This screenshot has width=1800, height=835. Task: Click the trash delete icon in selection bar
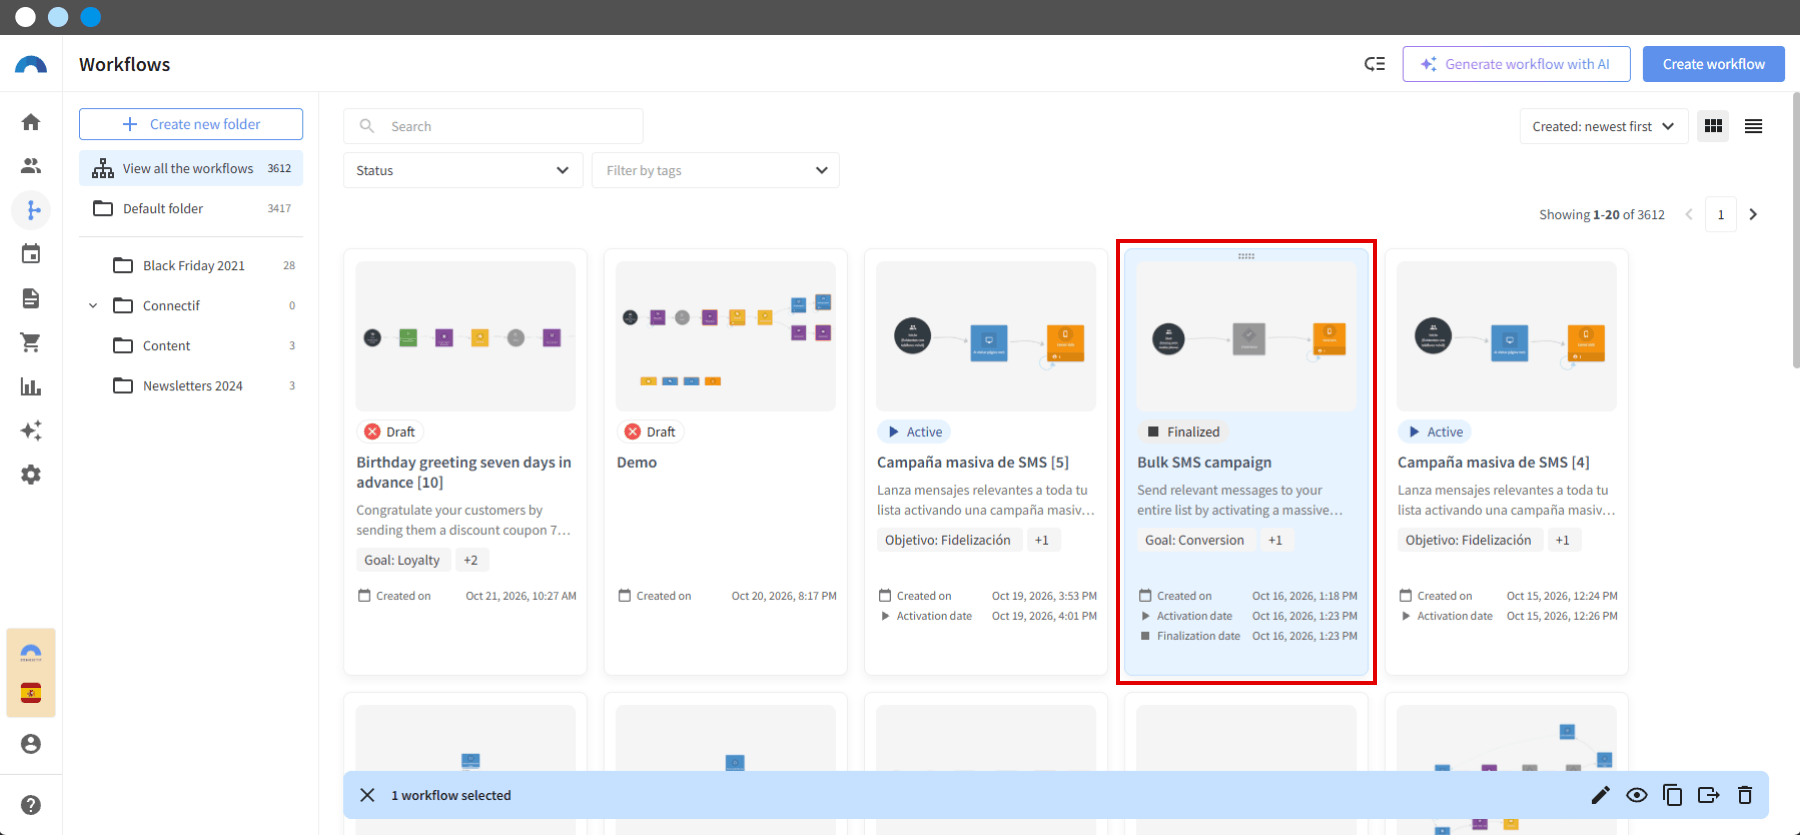click(1745, 795)
